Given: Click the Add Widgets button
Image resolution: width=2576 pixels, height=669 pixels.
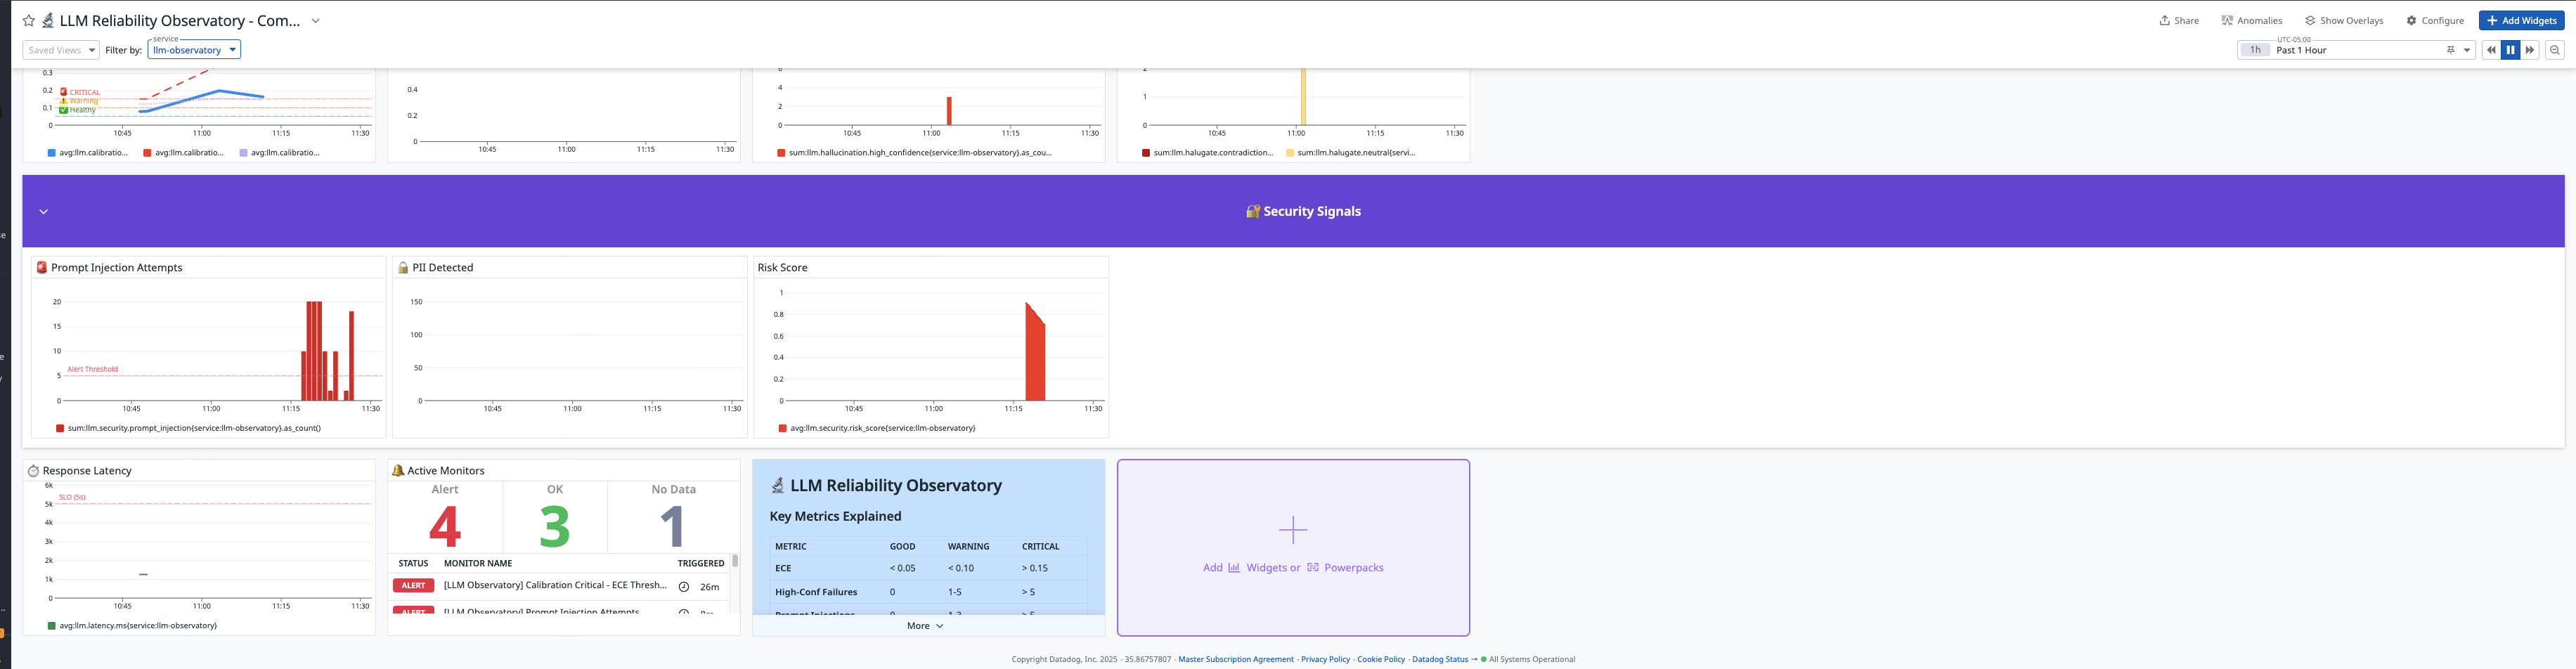Looking at the screenshot, I should (x=2521, y=20).
